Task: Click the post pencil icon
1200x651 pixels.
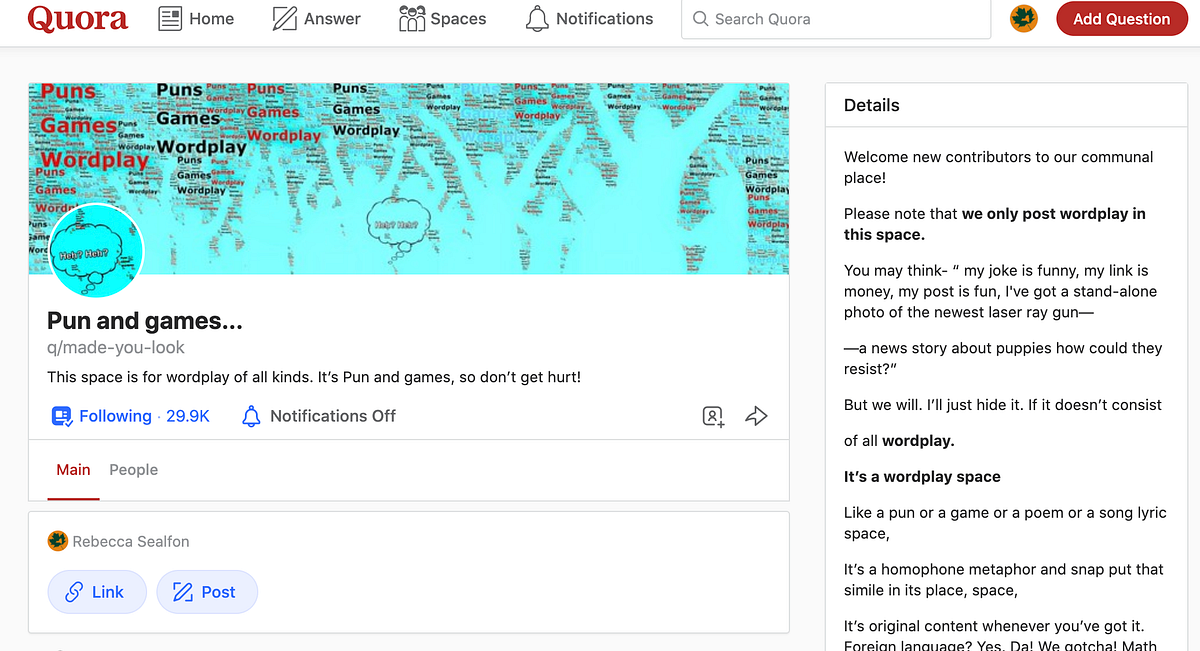Action: point(182,592)
